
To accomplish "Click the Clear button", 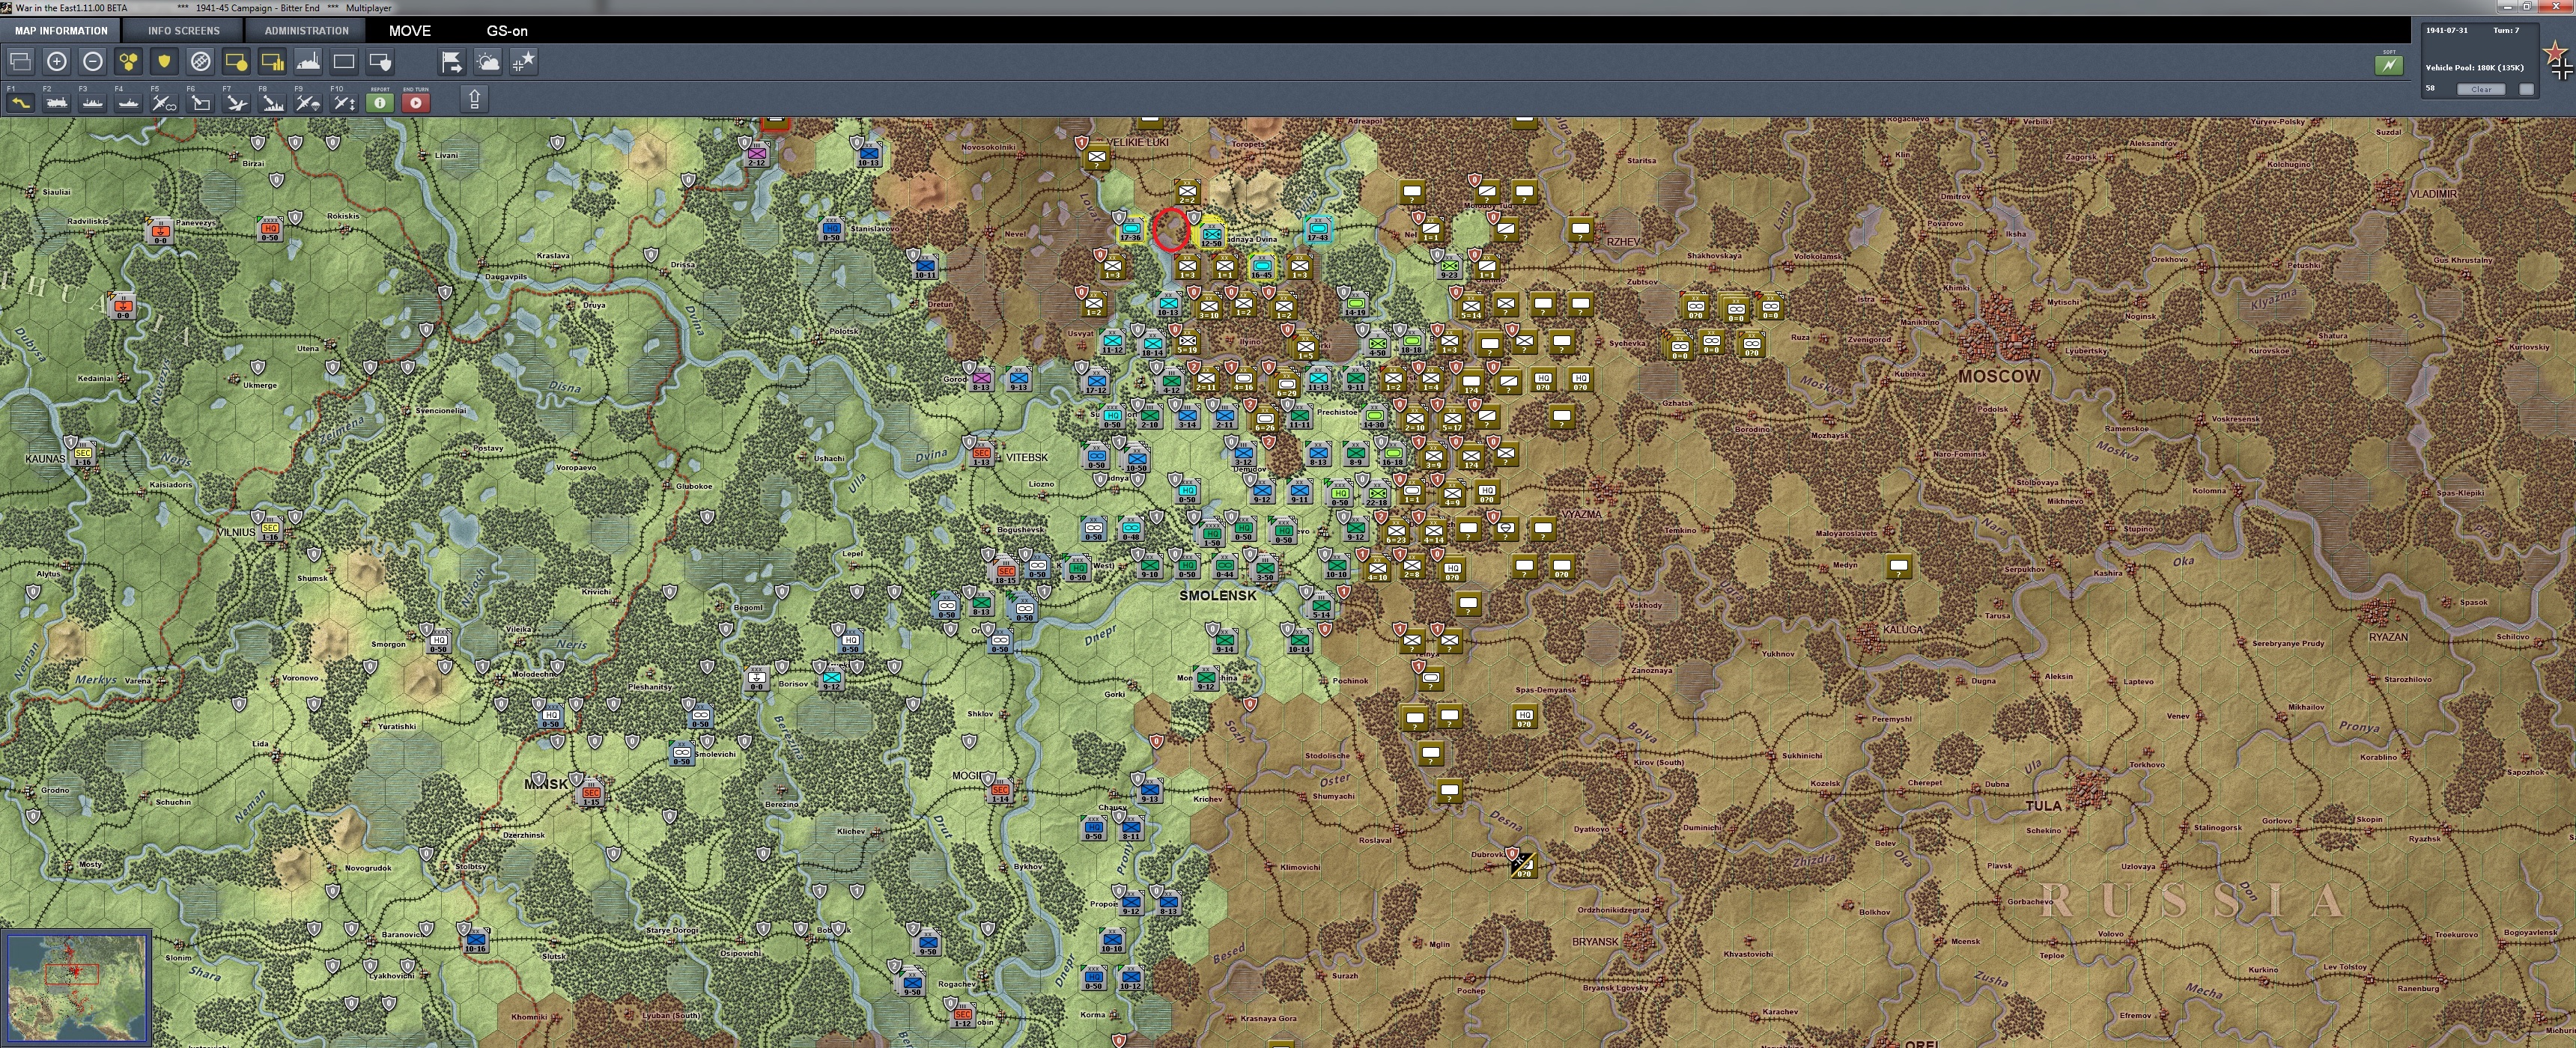I will tap(2482, 89).
